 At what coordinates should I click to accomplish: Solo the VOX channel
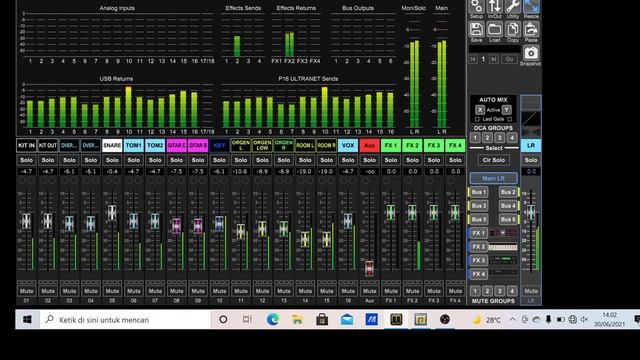tap(348, 160)
